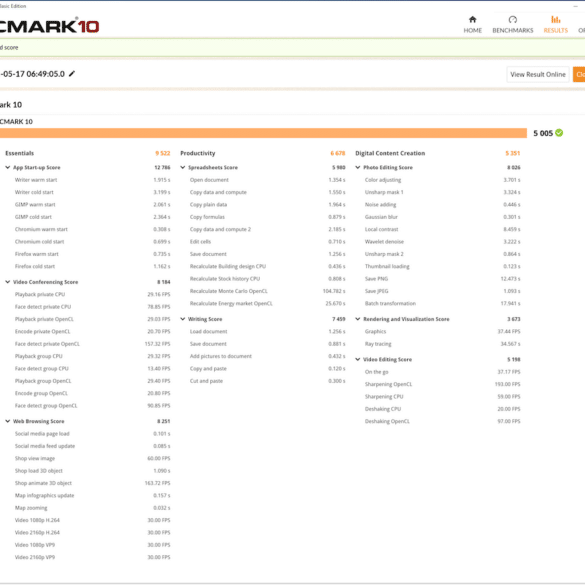Click Video 2160p VP9 row

[x=93, y=557]
